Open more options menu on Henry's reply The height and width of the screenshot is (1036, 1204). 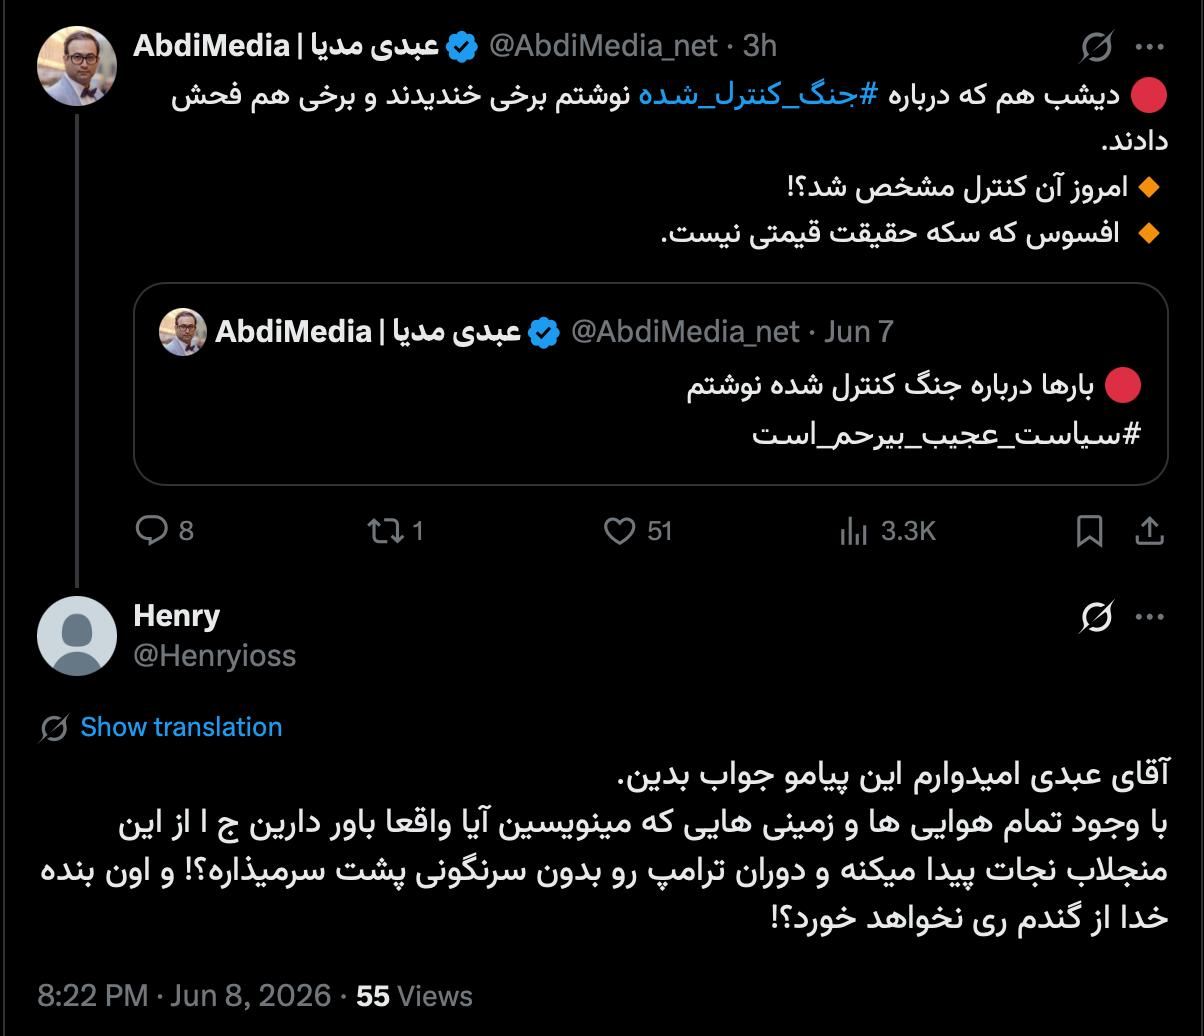pyautogui.click(x=1150, y=617)
